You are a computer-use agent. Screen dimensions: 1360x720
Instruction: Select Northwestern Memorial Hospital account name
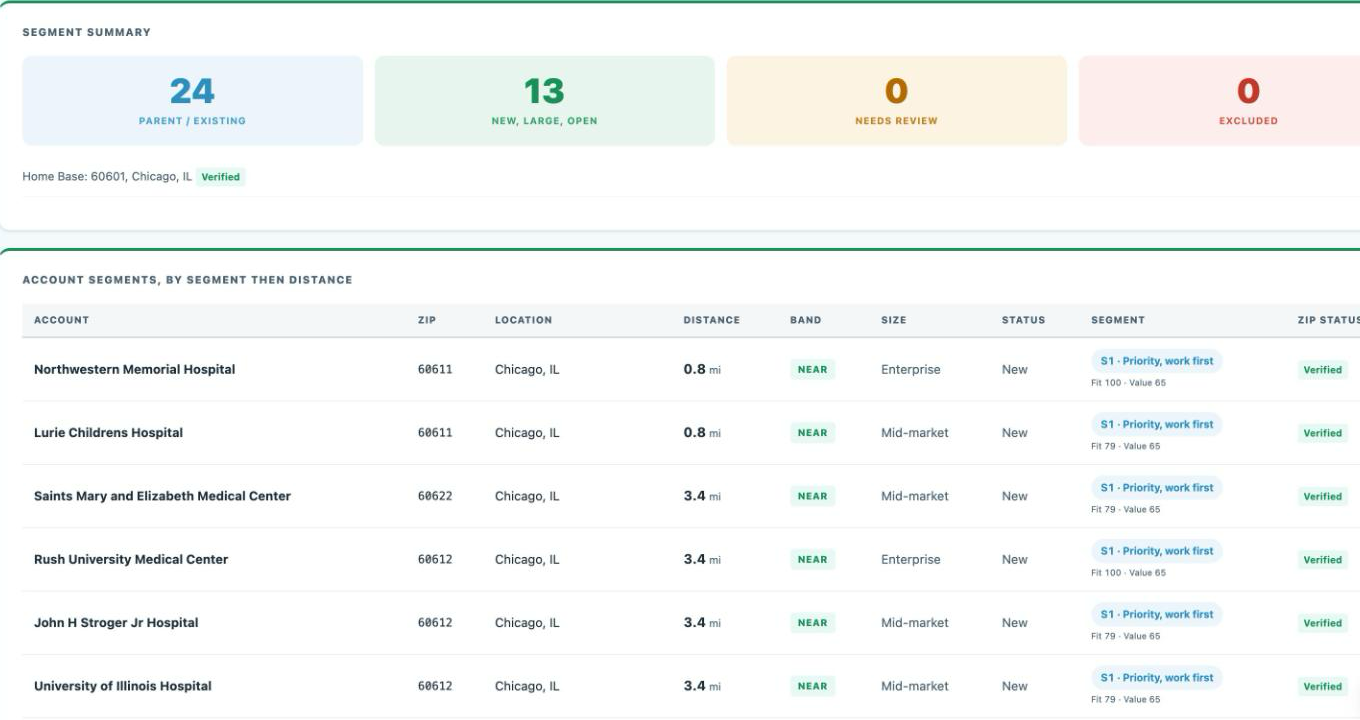135,369
